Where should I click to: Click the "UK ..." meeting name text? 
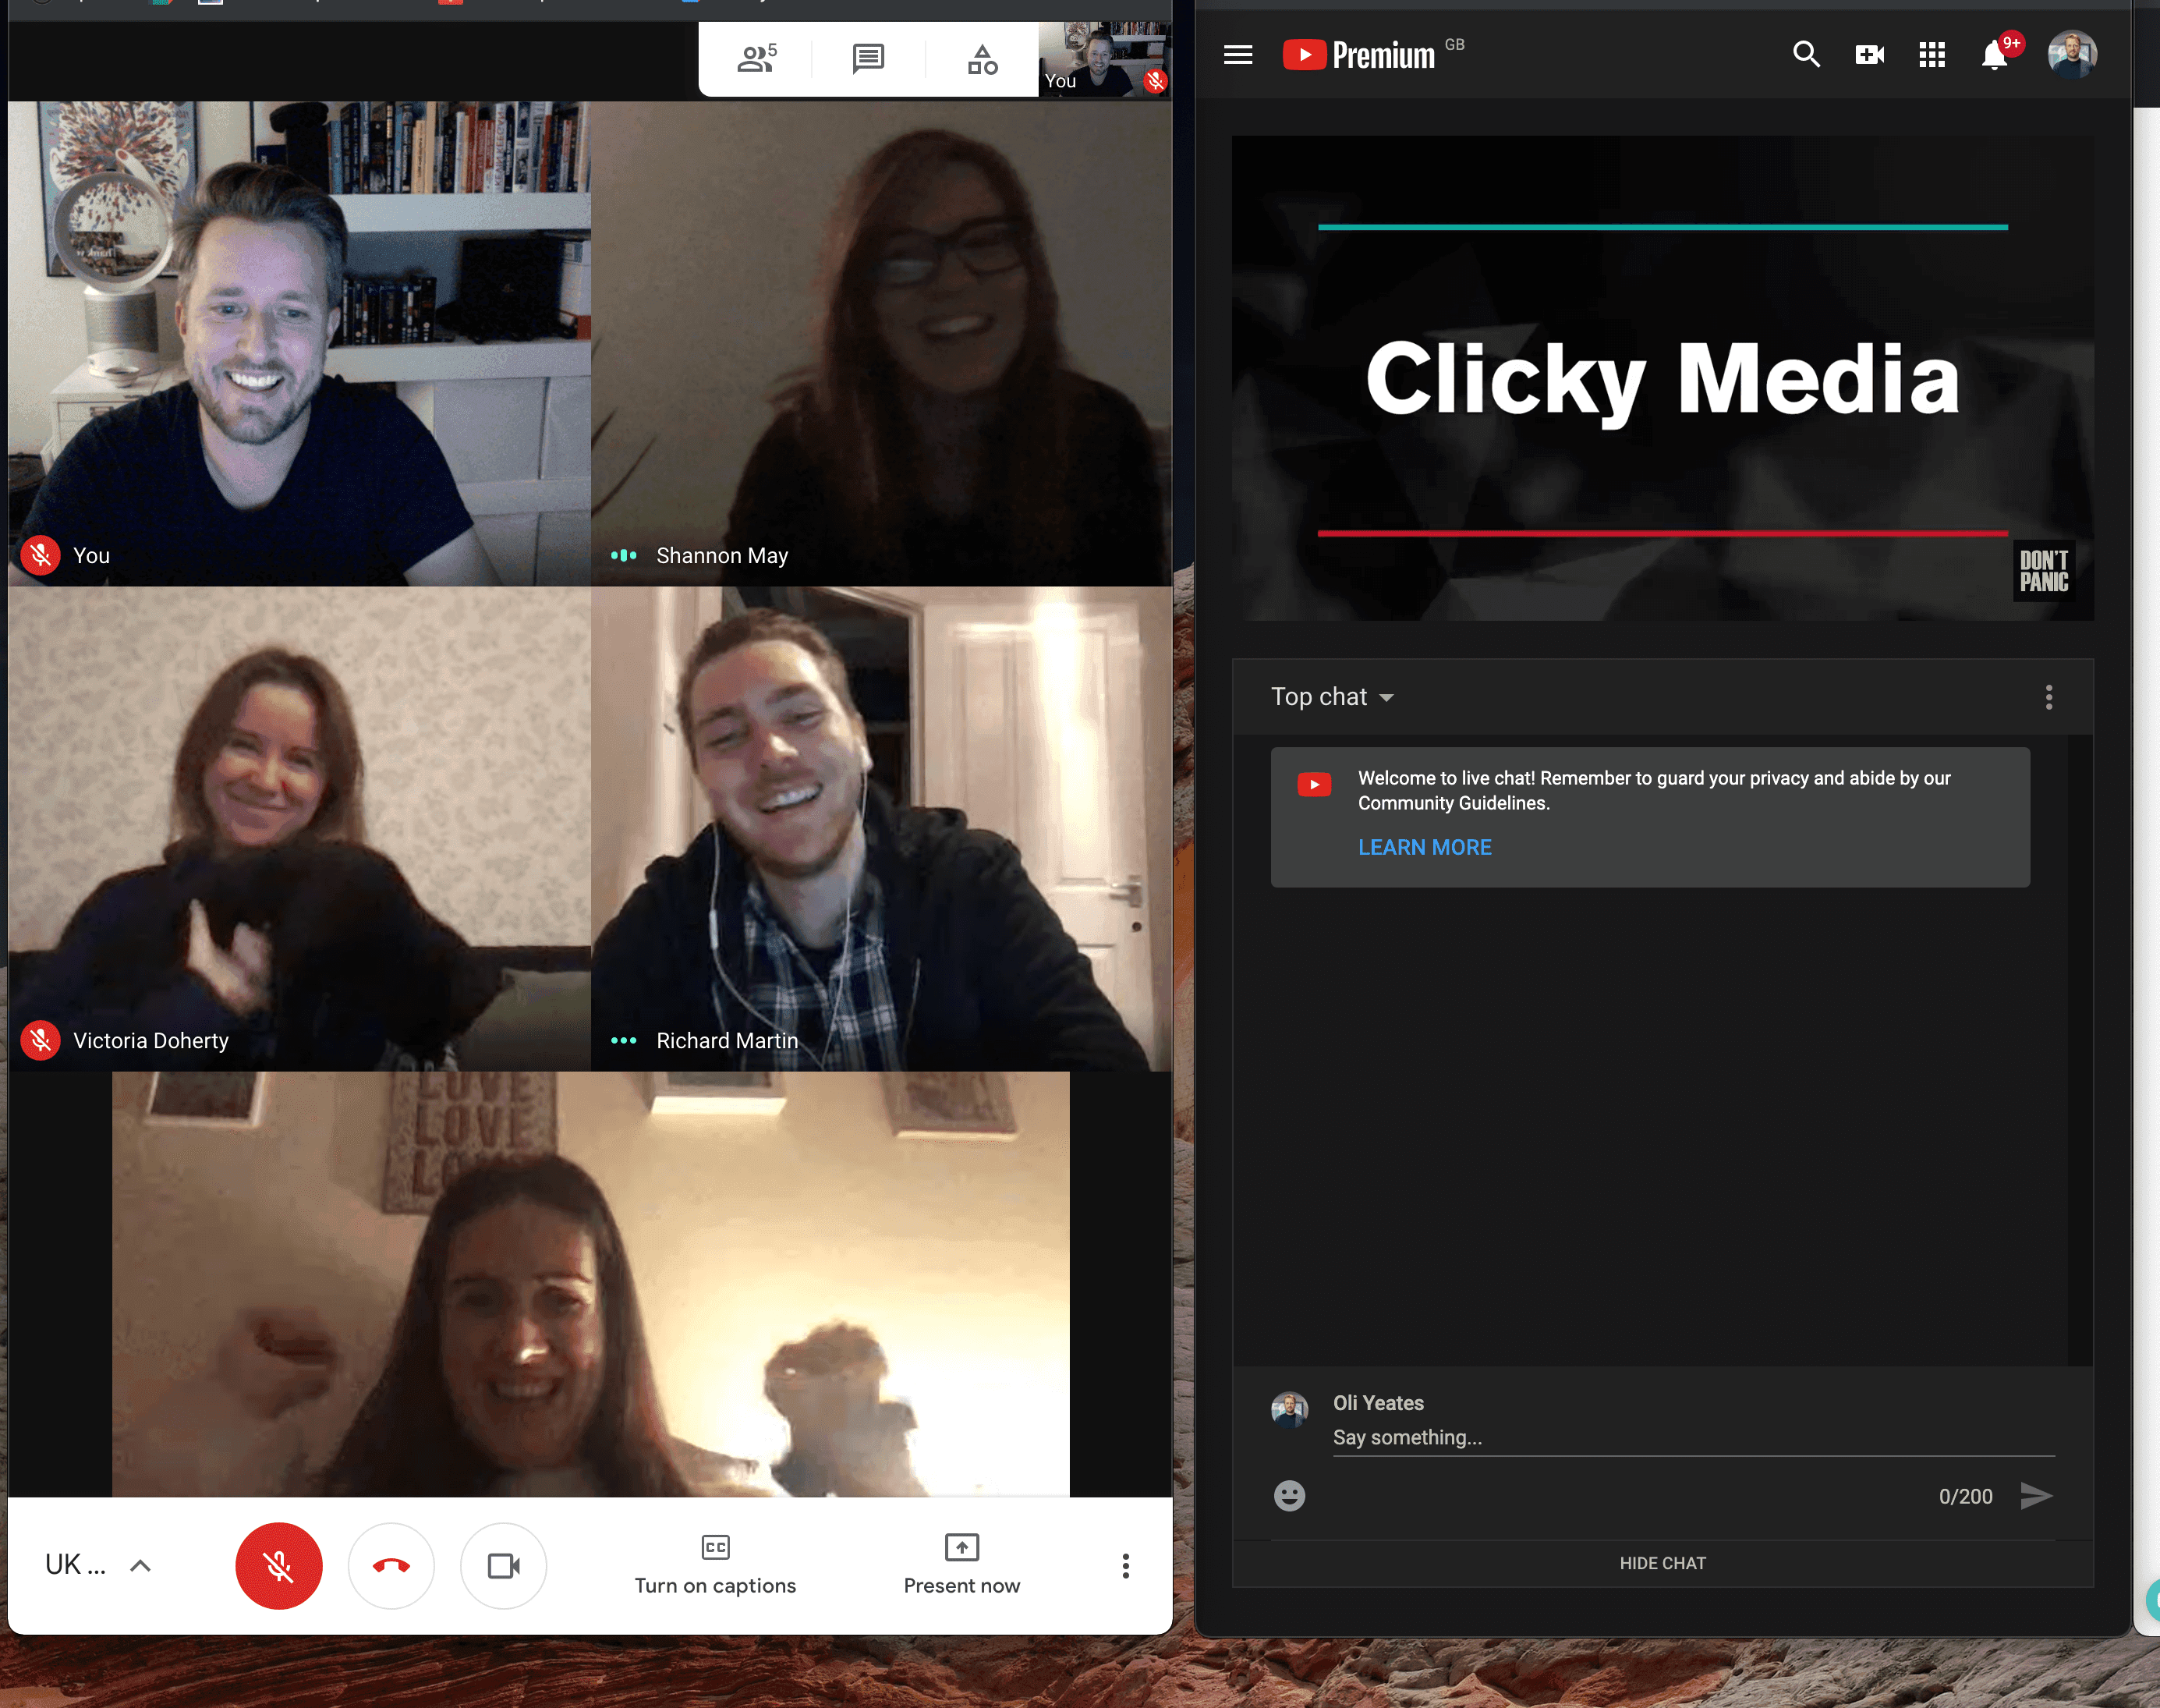[x=75, y=1565]
